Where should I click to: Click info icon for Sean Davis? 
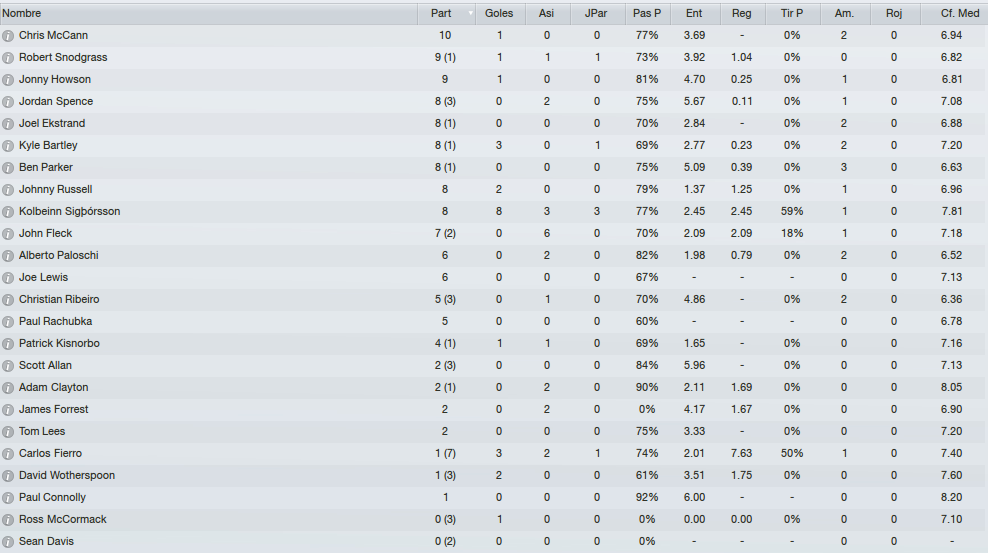point(8,542)
